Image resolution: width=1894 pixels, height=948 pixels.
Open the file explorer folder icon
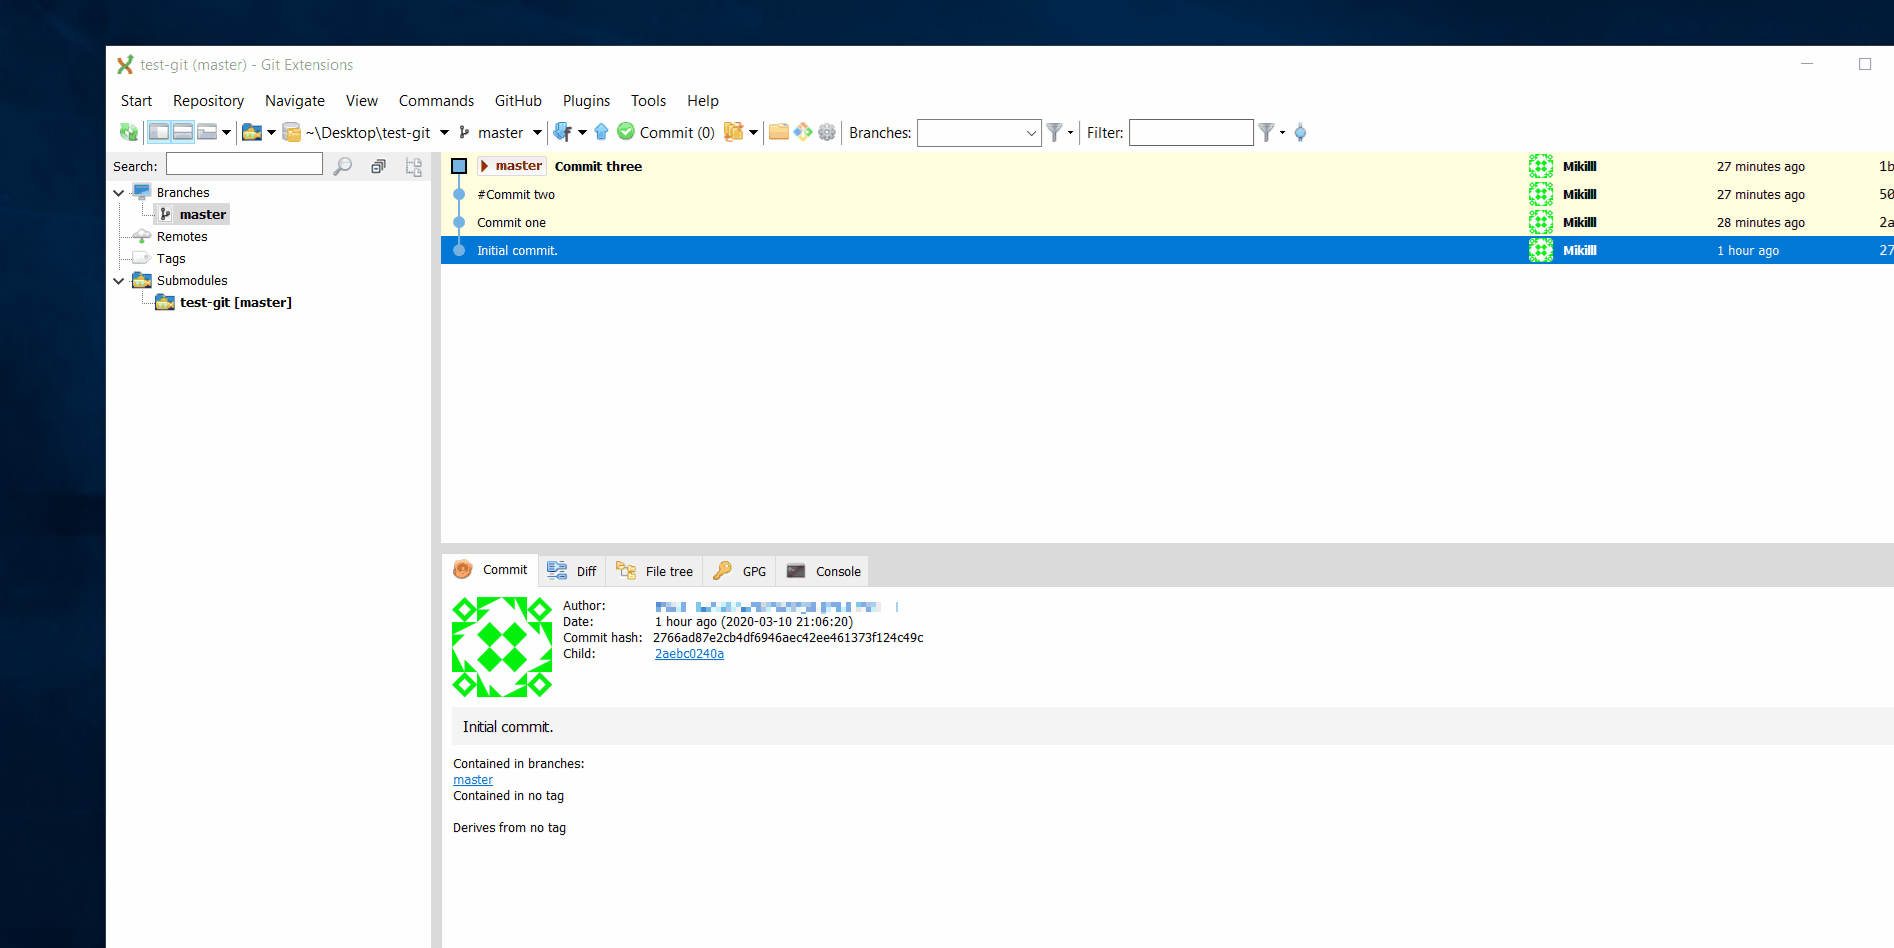(x=778, y=132)
